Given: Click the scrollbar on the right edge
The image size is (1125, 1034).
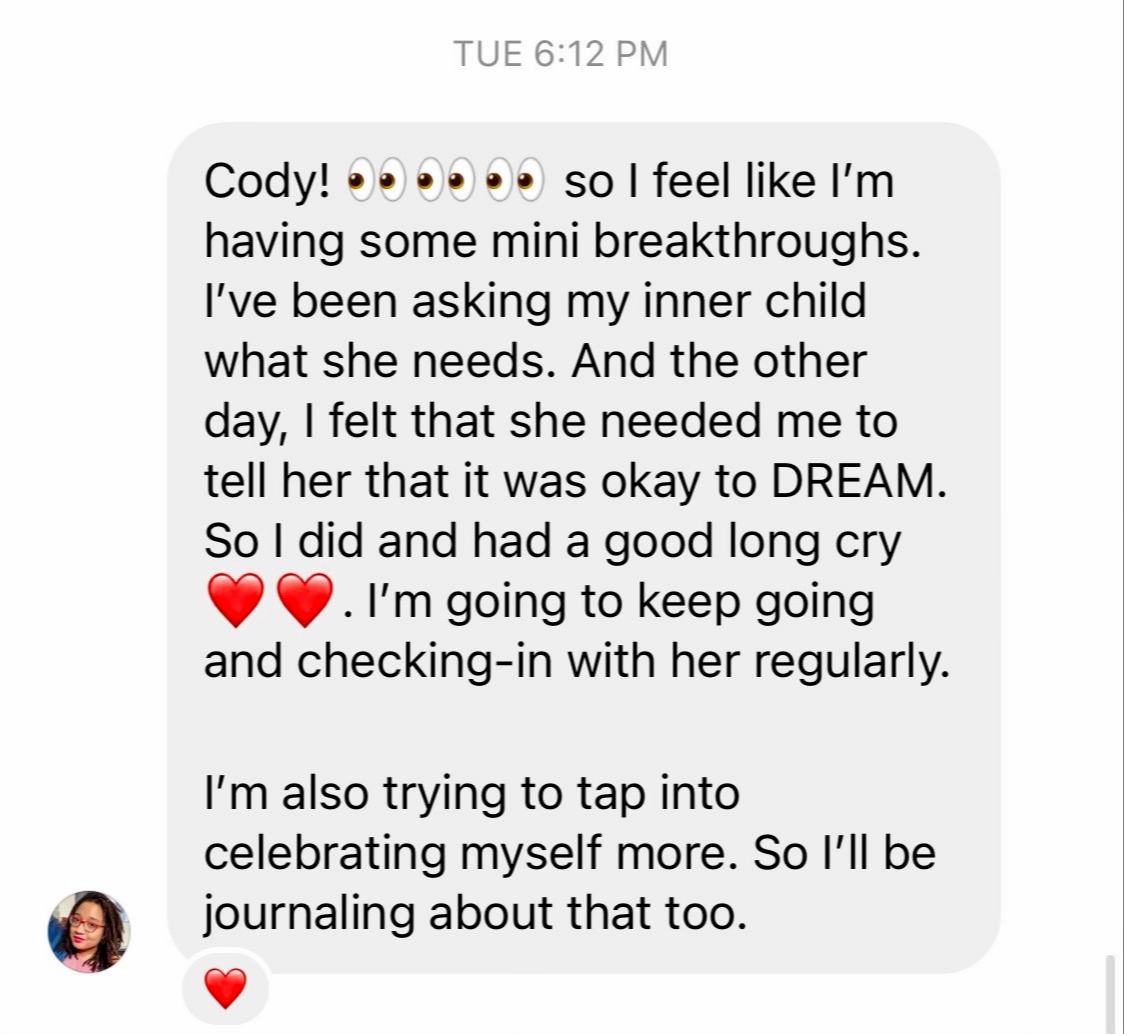Looking at the screenshot, I should pos(1110,994).
